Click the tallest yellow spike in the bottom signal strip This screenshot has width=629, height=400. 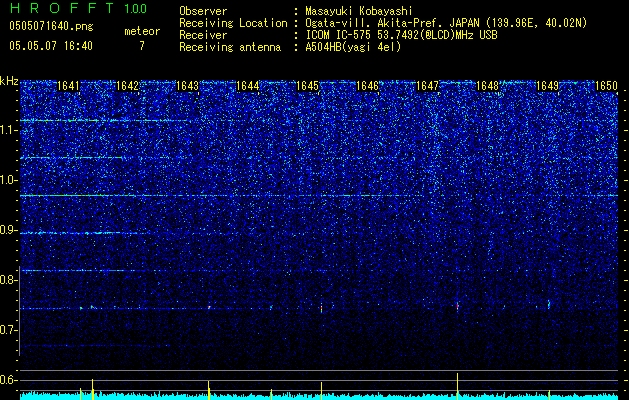click(x=457, y=386)
